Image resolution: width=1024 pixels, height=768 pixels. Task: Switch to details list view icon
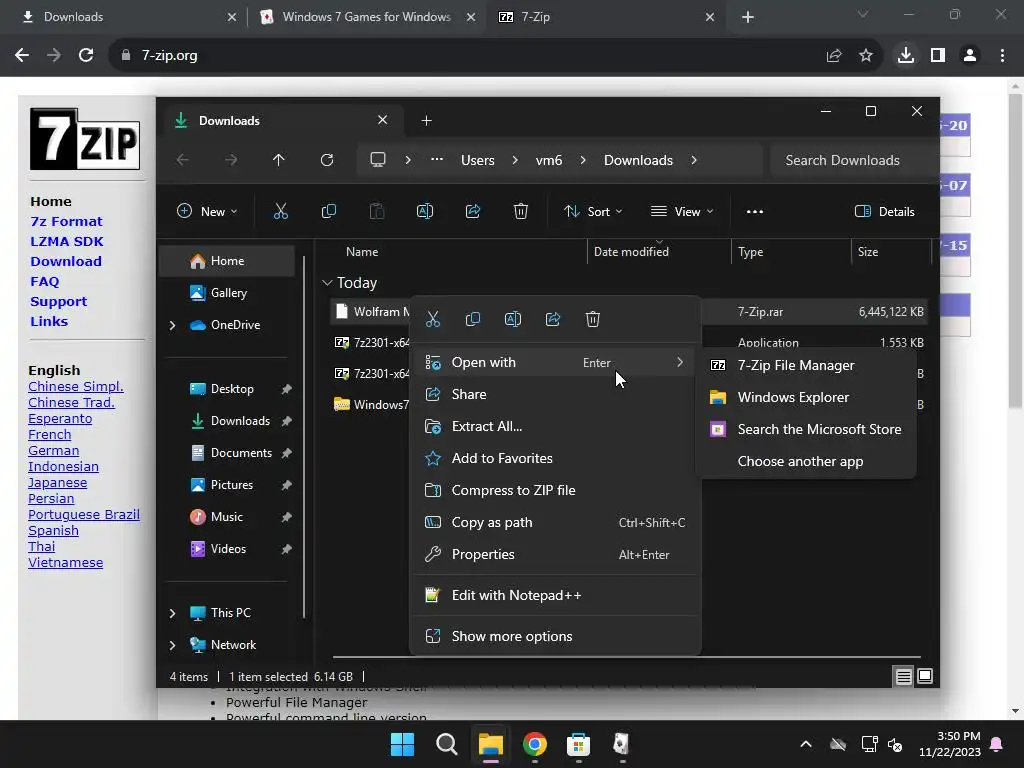pos(903,677)
